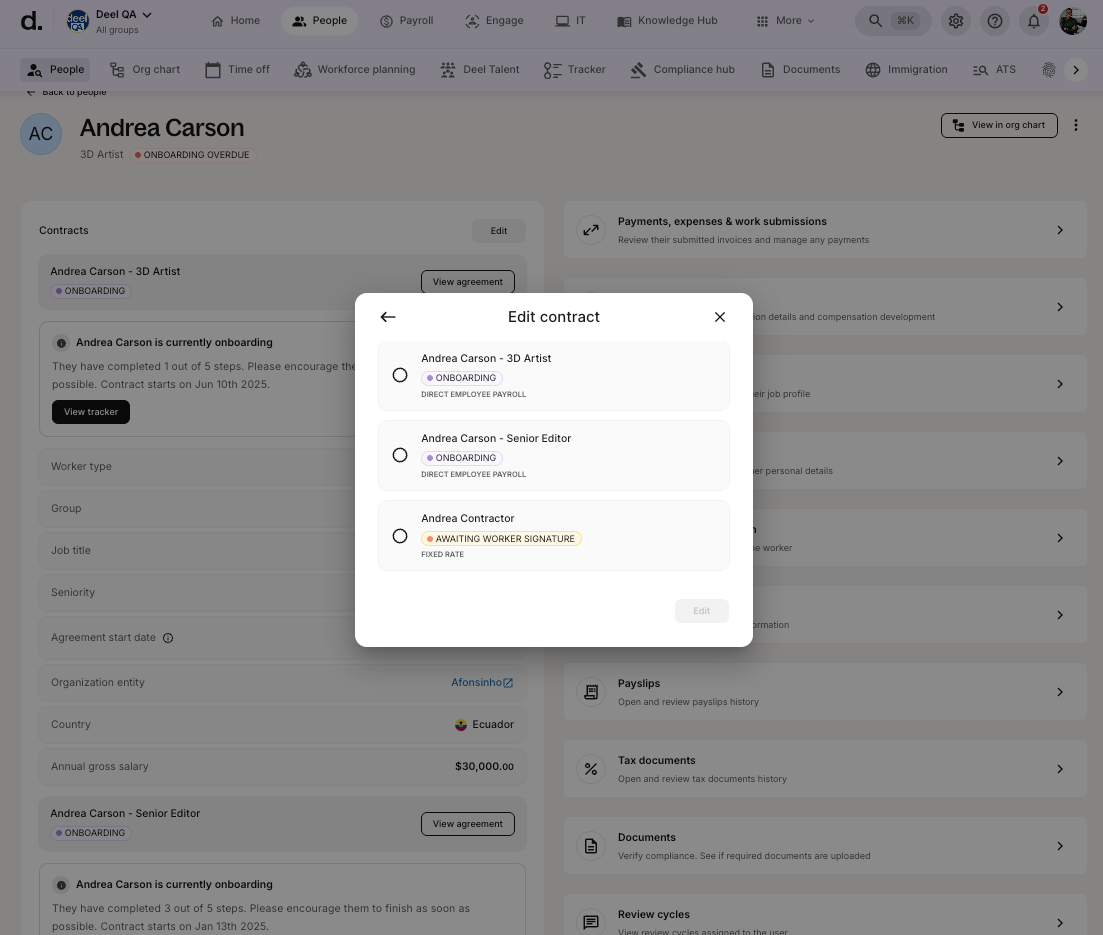Close the Edit contract dialog
This screenshot has height=935, width=1103.
click(719, 317)
